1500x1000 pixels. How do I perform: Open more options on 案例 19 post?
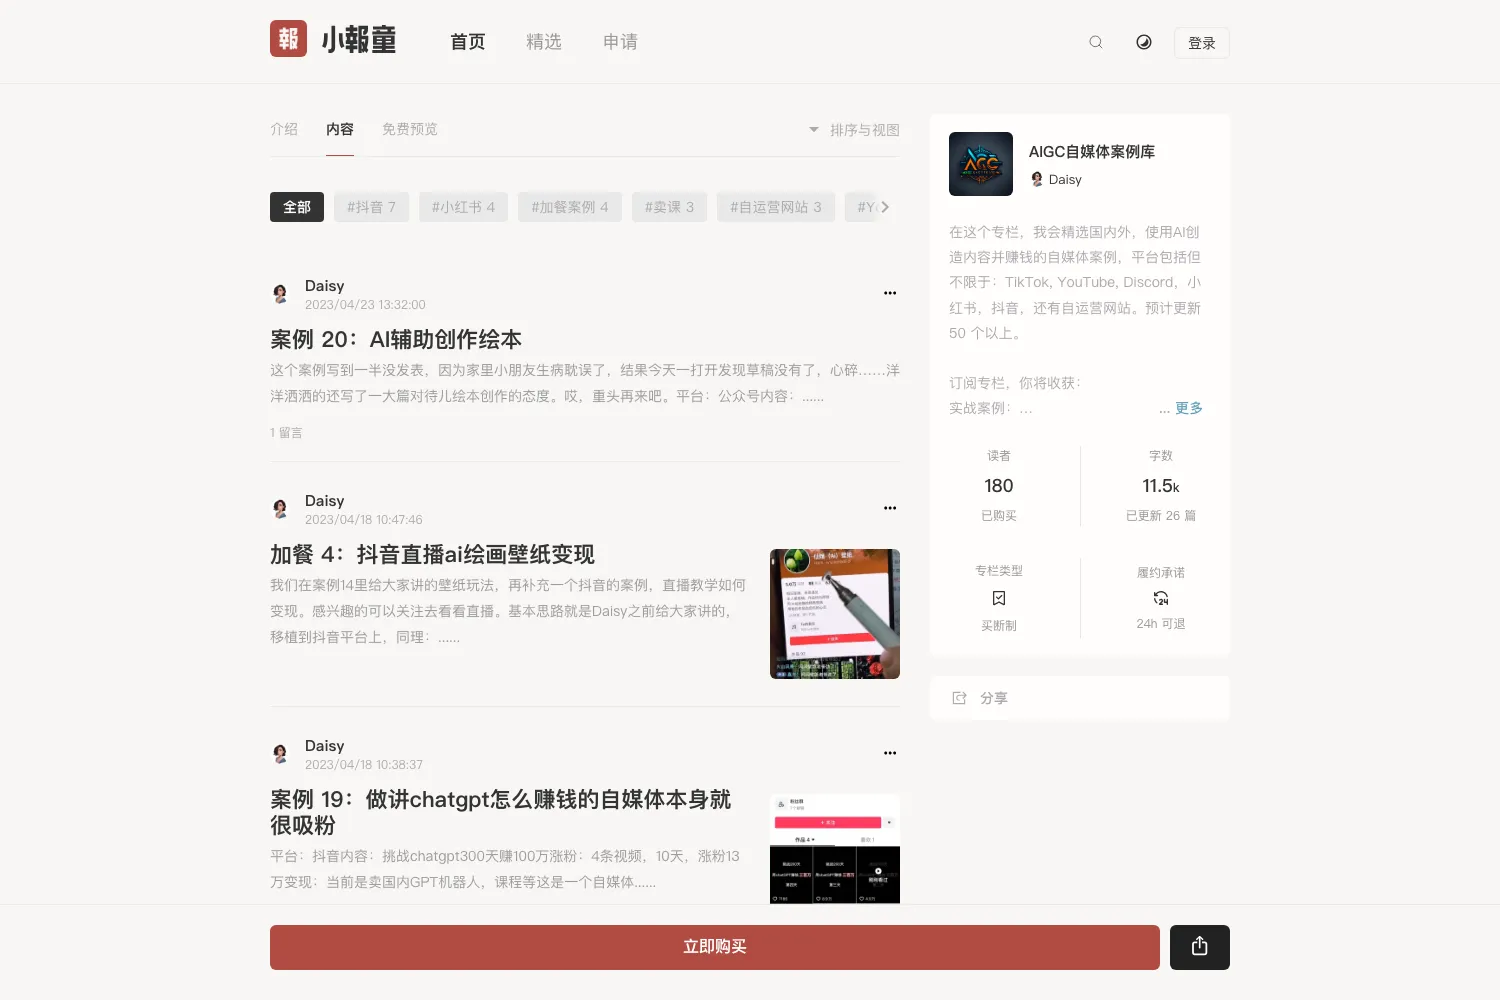(890, 753)
